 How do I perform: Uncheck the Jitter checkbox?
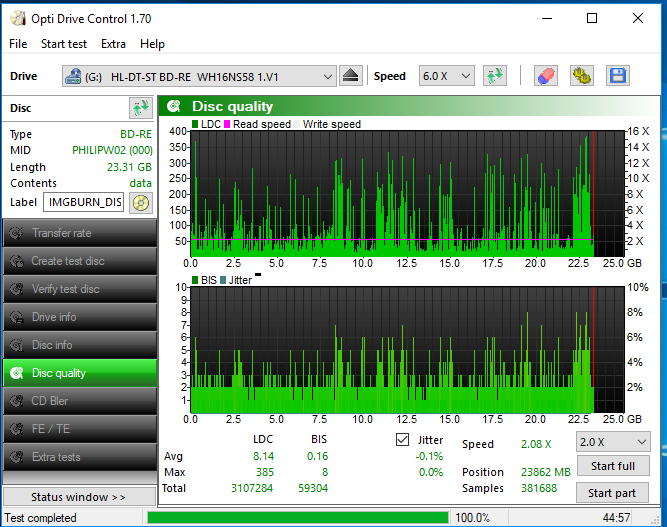pyautogui.click(x=402, y=439)
